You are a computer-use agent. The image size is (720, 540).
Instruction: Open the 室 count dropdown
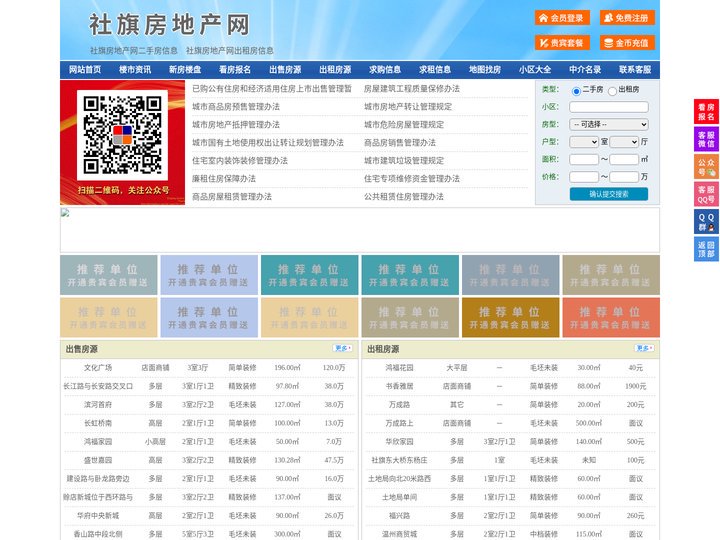[584, 142]
